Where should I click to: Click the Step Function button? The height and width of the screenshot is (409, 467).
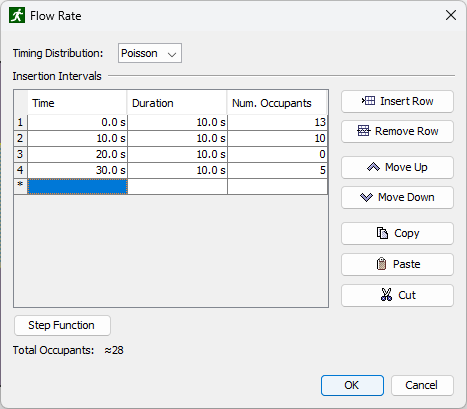tap(62, 325)
